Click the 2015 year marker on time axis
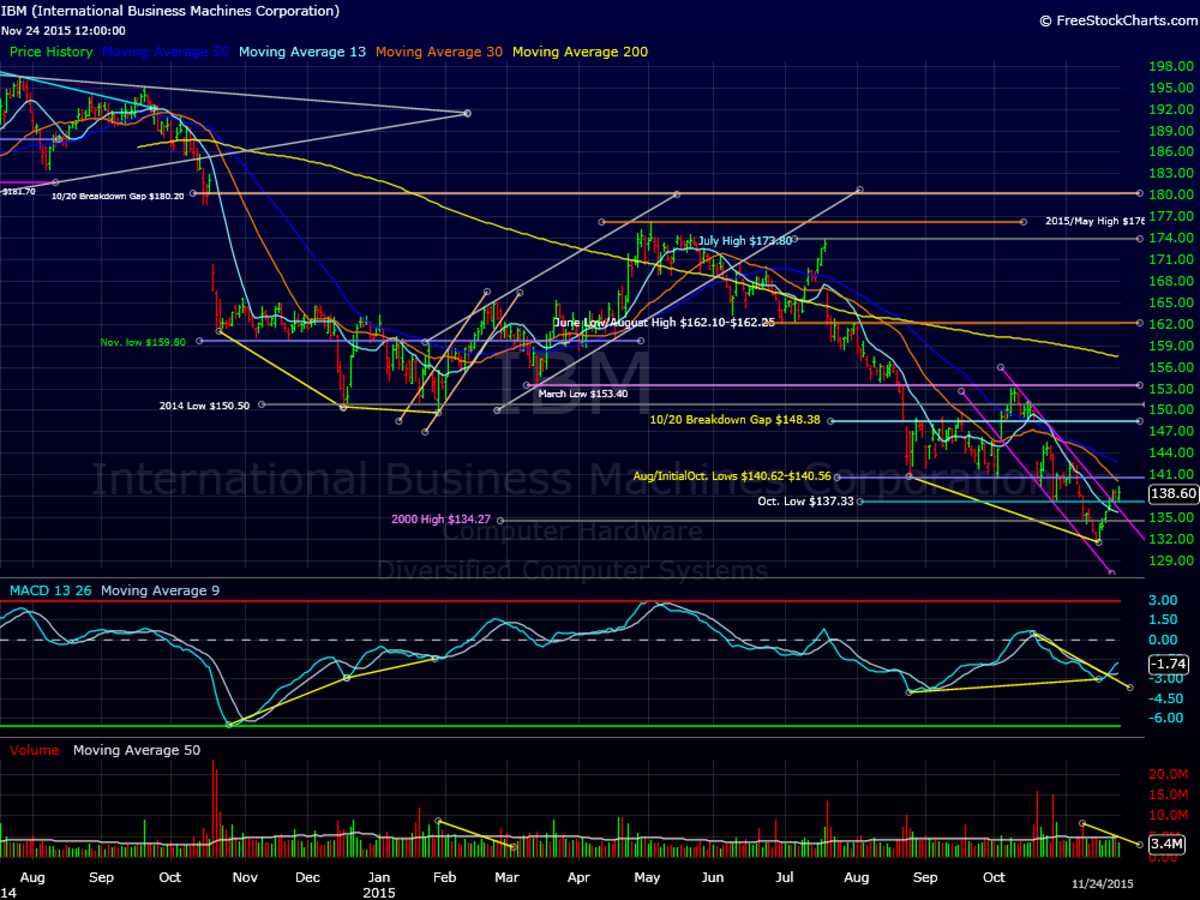The height and width of the screenshot is (900, 1200). 380,892
